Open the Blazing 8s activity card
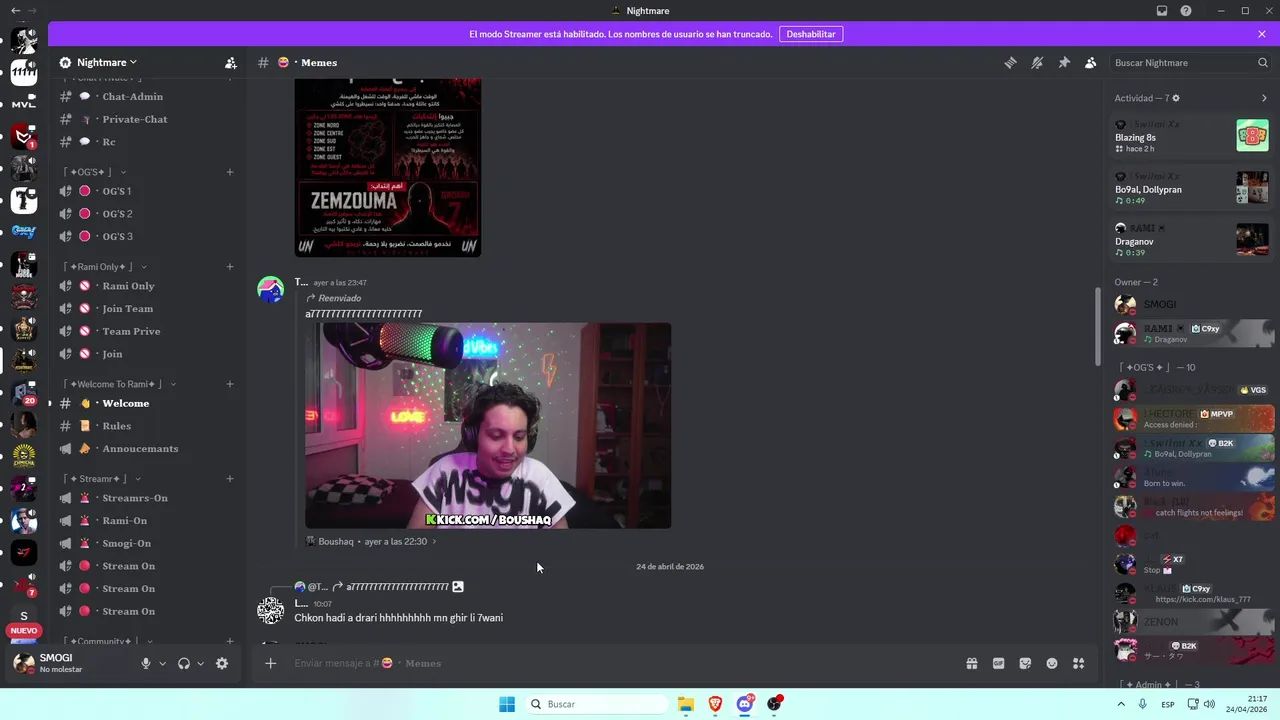This screenshot has height=720, width=1280. point(1192,135)
